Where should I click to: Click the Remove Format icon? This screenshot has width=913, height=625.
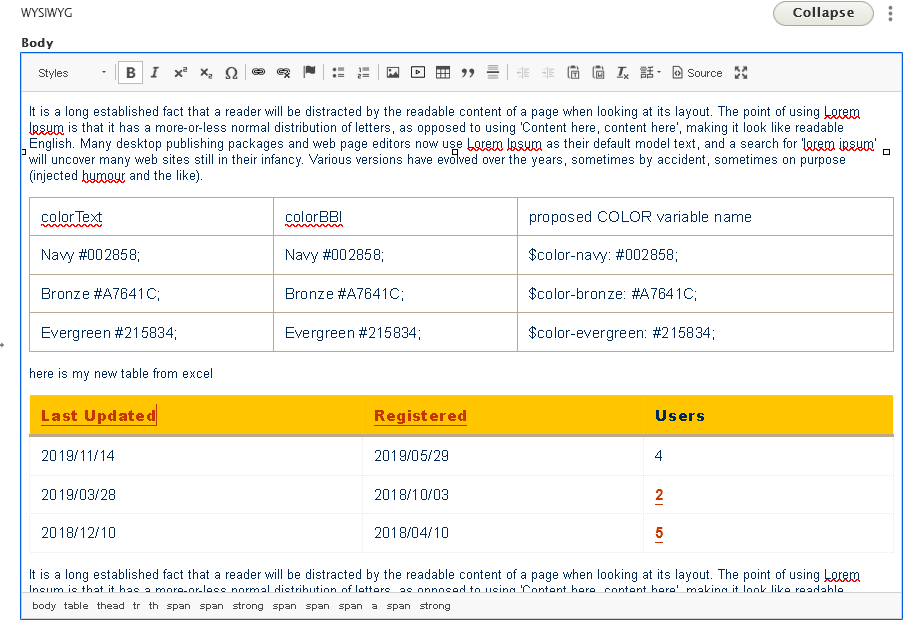(623, 73)
